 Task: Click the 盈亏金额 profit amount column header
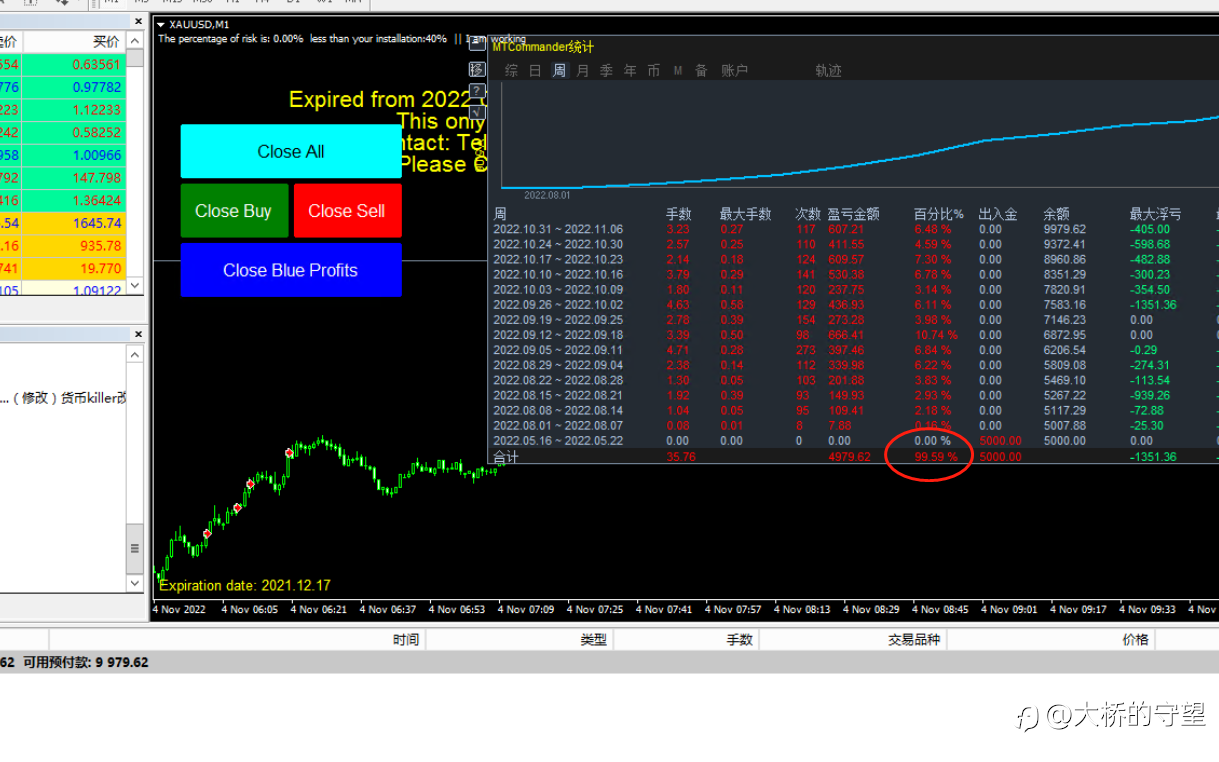click(853, 214)
